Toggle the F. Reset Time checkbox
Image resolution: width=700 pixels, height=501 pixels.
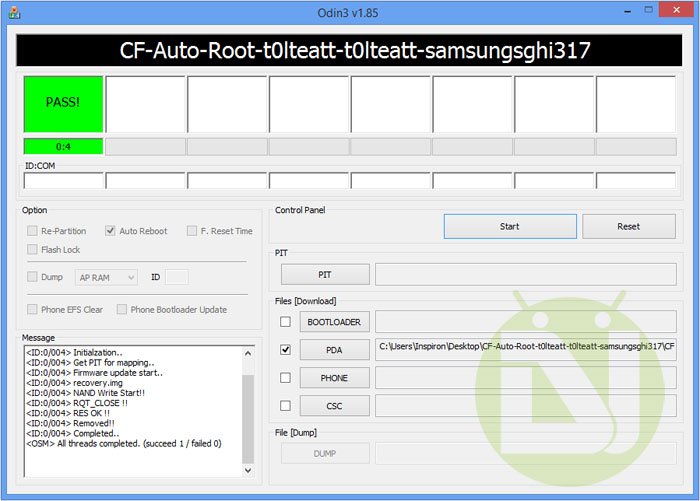click(x=192, y=231)
